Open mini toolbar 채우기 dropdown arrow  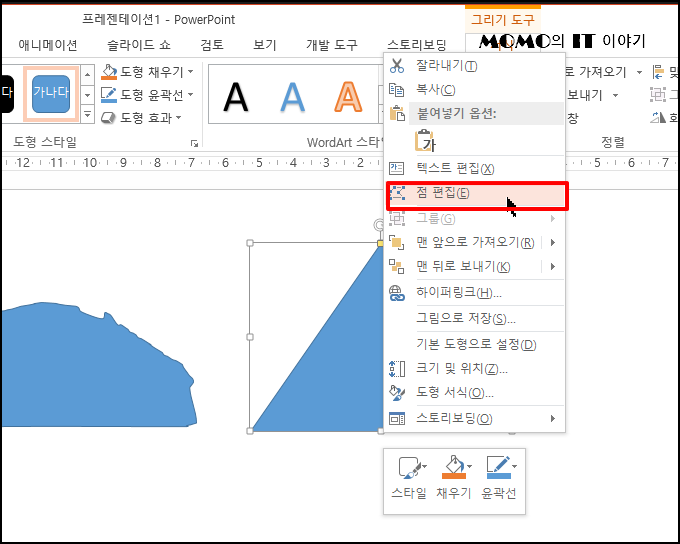pos(469,467)
